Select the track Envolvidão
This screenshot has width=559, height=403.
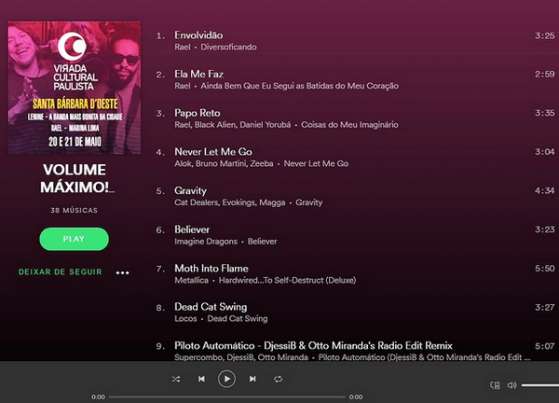pyautogui.click(x=357, y=41)
